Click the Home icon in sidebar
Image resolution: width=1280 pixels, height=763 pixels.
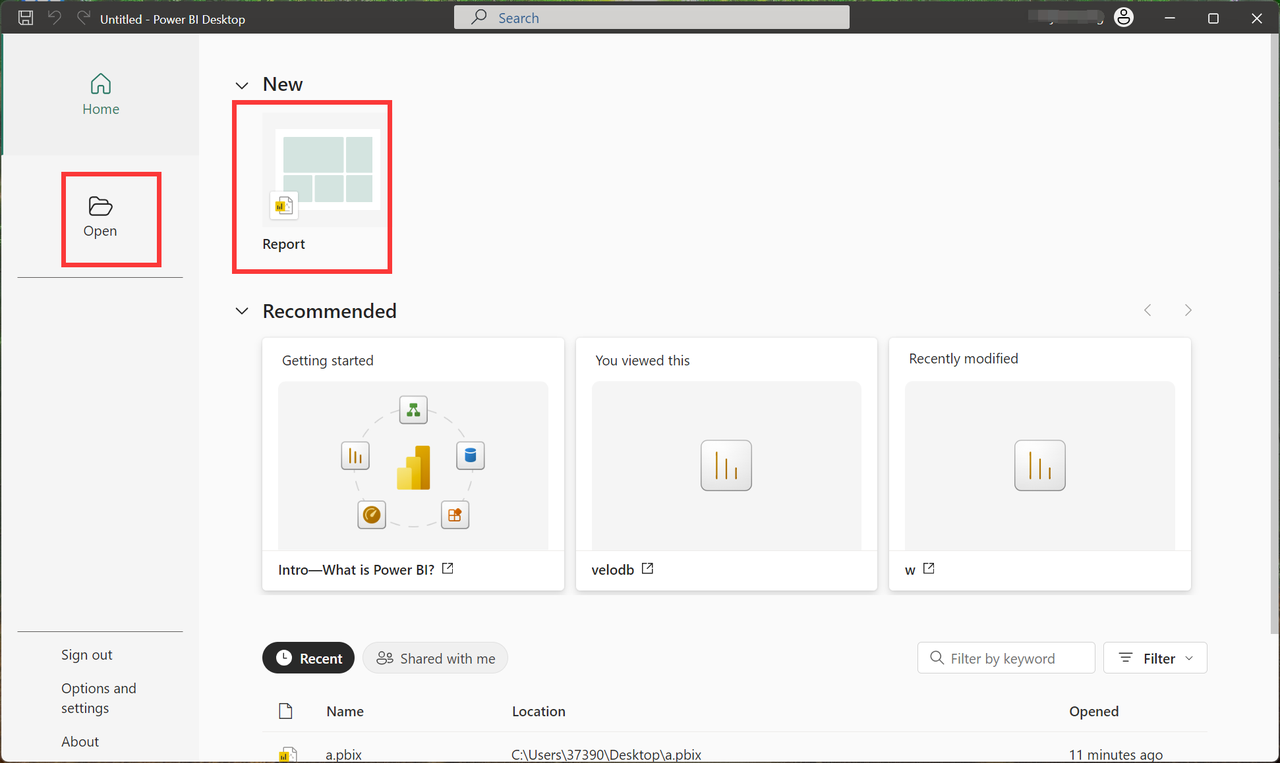pos(100,84)
